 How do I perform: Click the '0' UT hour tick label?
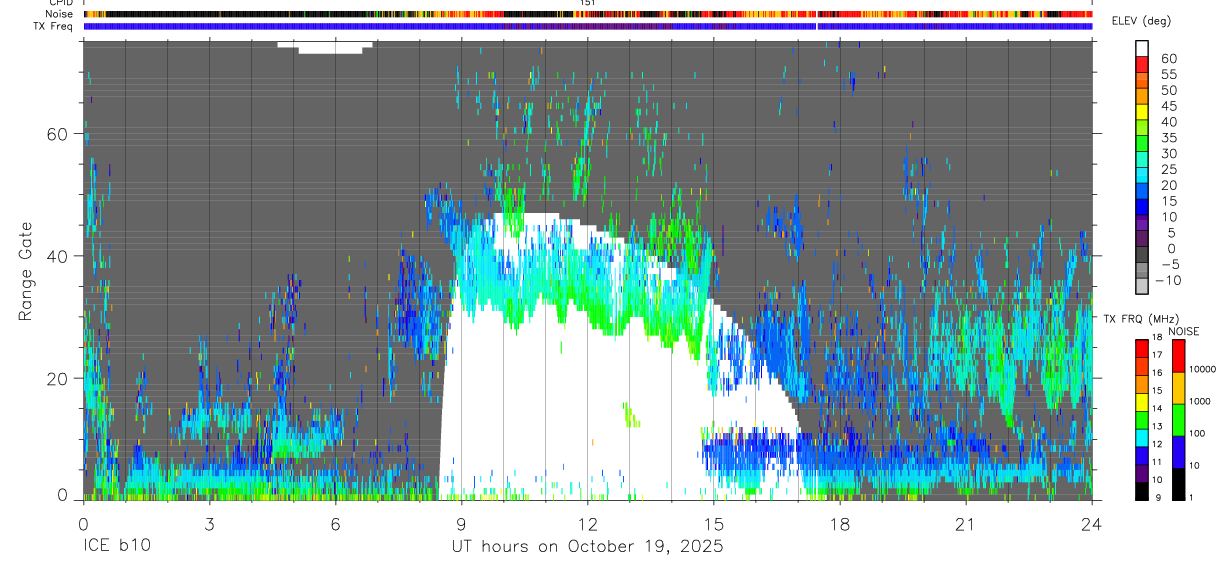pos(83,523)
